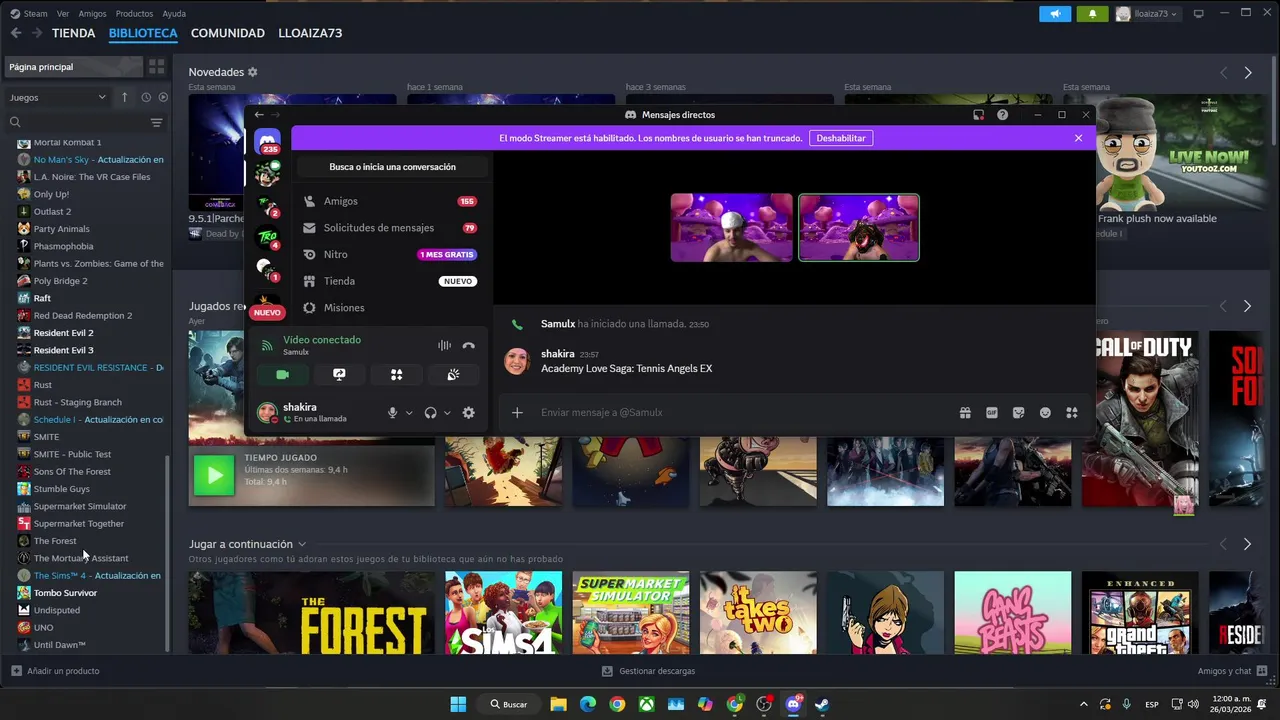Click Deshabilitar streamer mode button
The image size is (1280, 720).
coord(840,138)
